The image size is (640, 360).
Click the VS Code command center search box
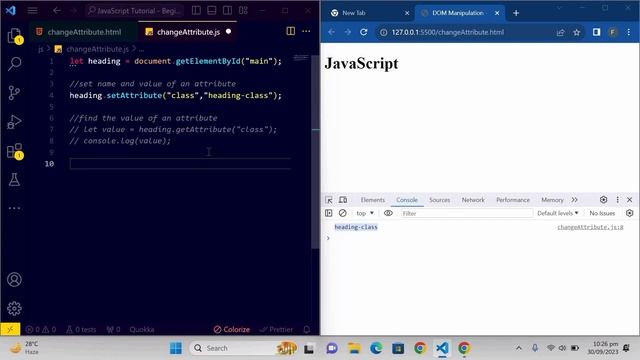134,11
